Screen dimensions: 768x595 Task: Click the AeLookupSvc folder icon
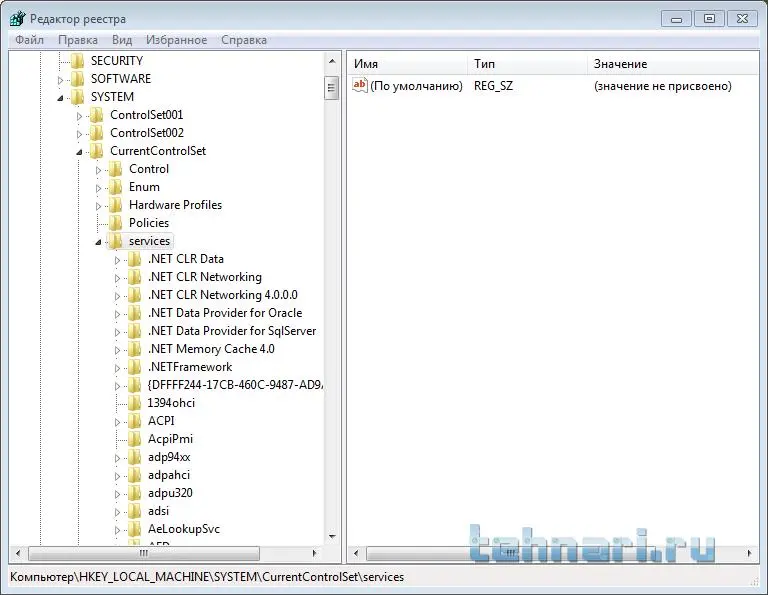(135, 529)
